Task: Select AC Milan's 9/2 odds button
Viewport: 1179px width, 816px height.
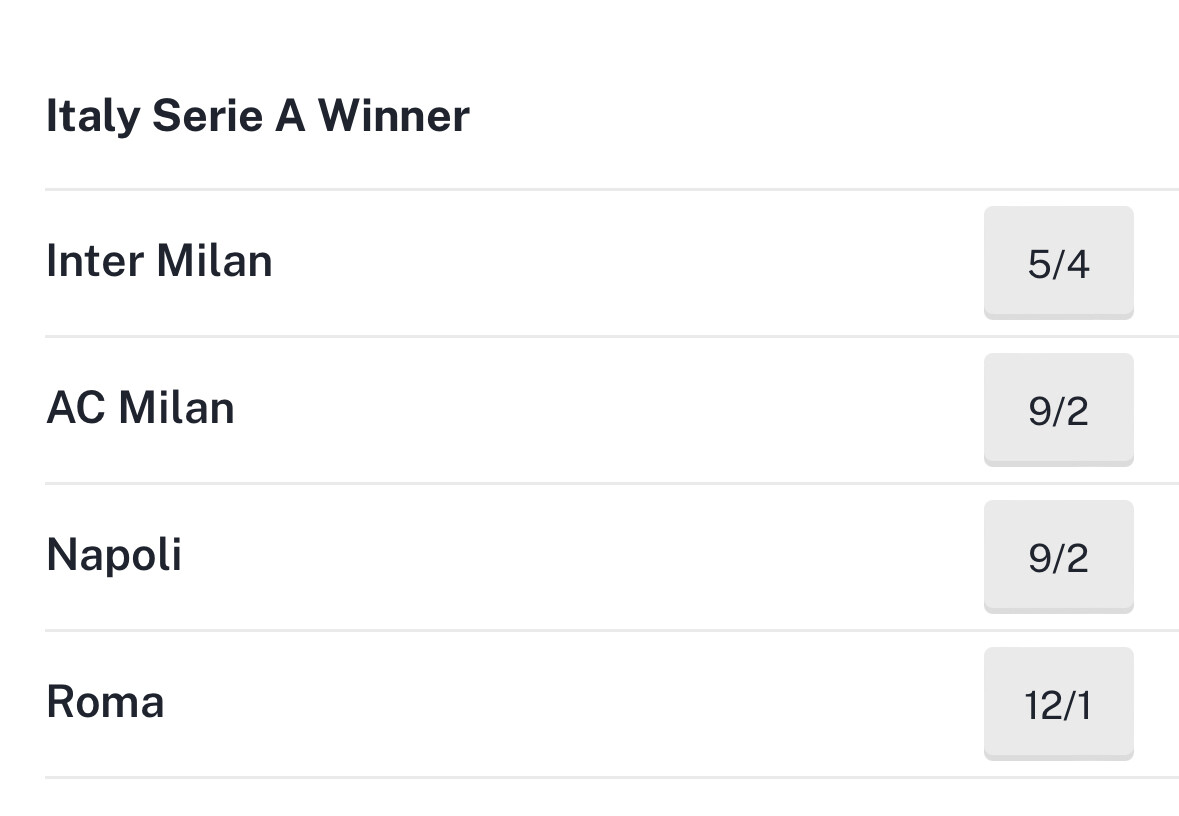Action: pyautogui.click(x=1058, y=410)
